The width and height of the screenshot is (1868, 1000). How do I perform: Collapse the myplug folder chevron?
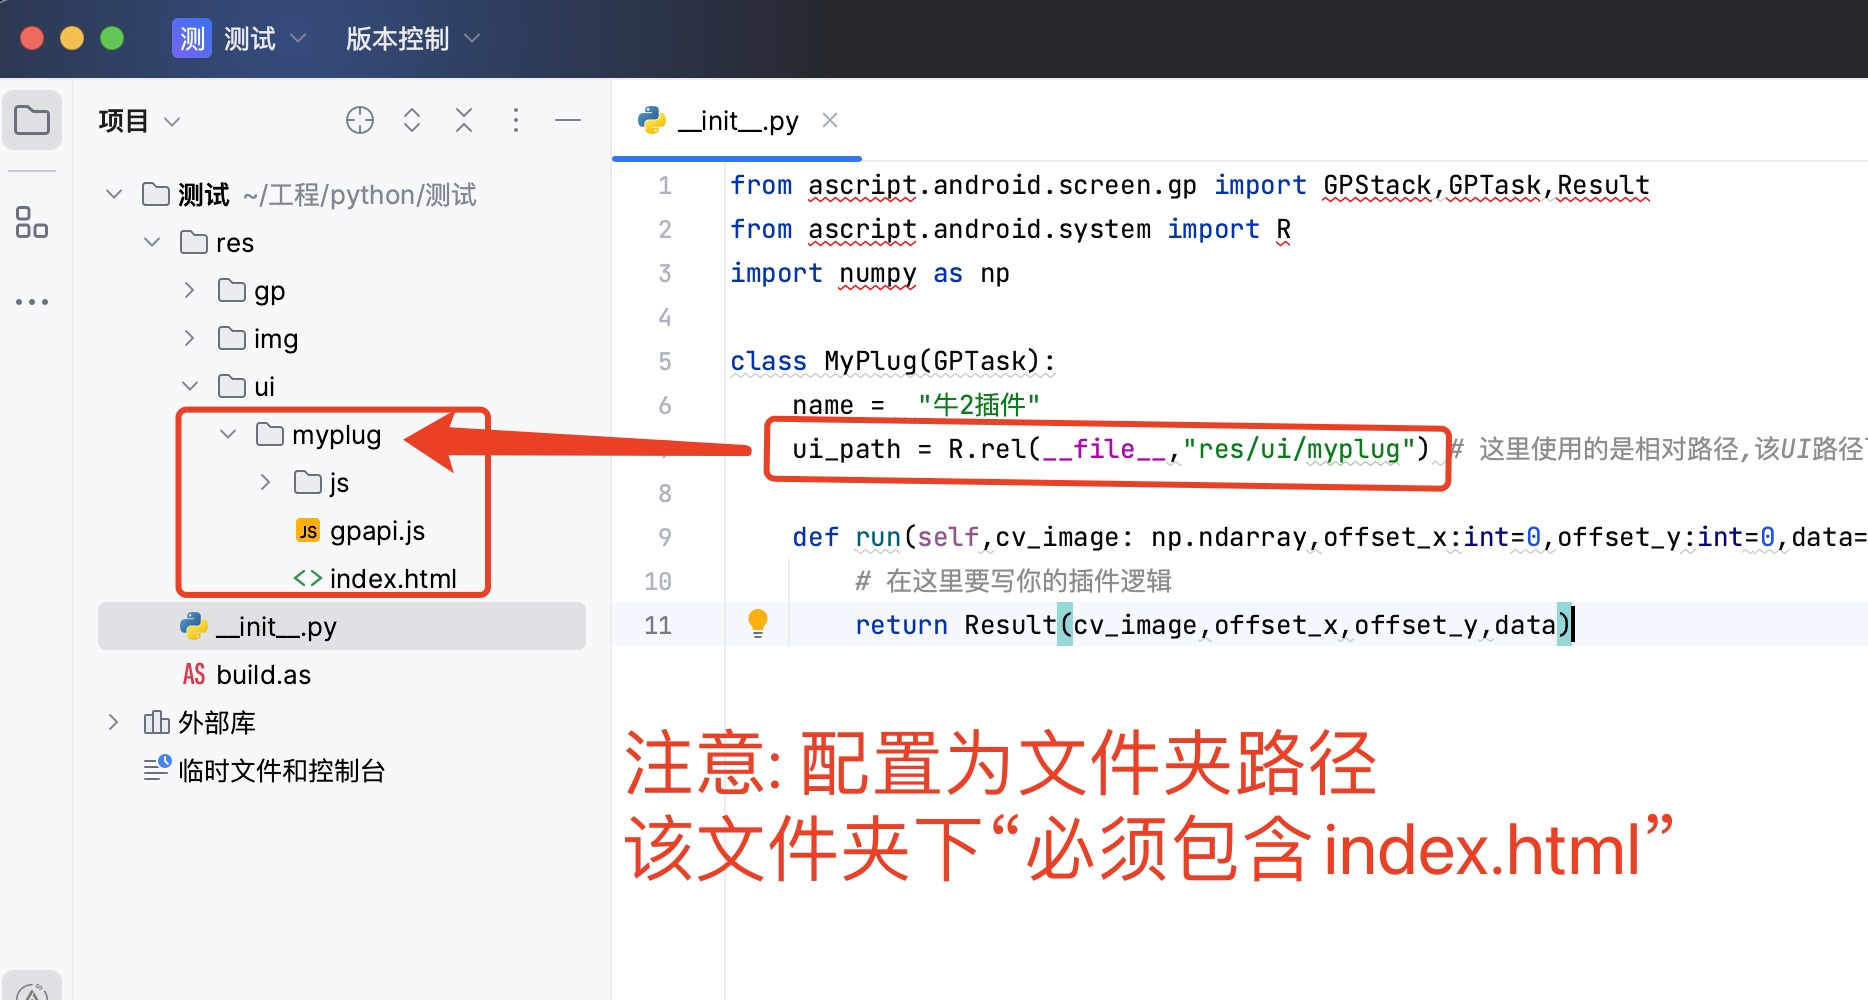click(x=228, y=434)
